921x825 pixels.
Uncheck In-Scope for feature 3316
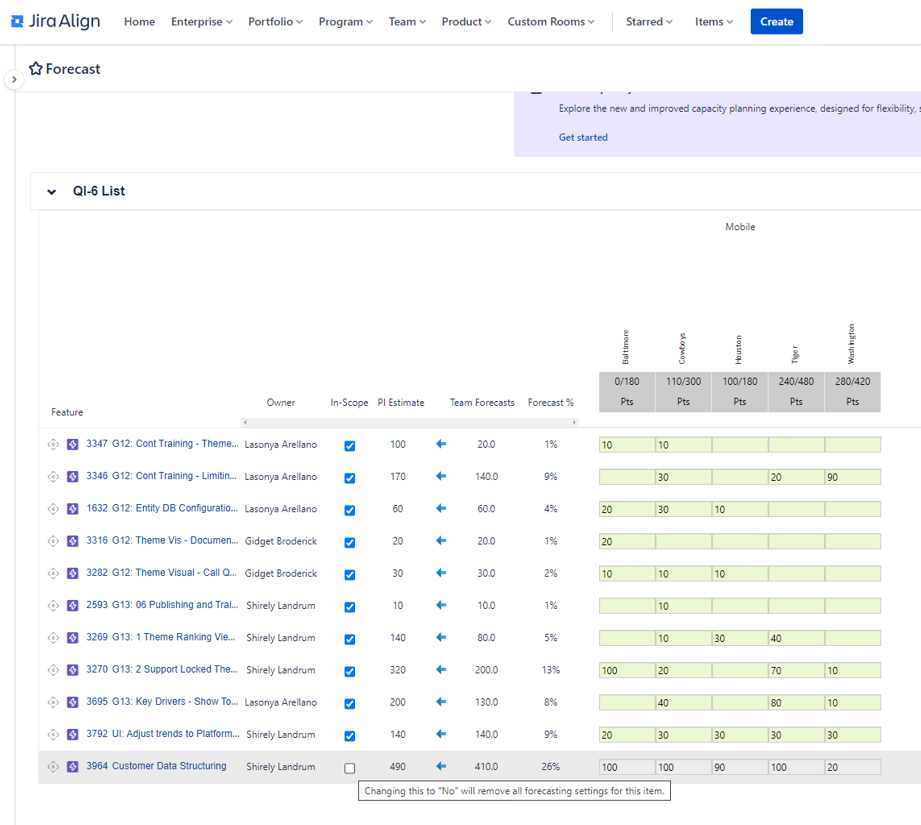pos(349,543)
